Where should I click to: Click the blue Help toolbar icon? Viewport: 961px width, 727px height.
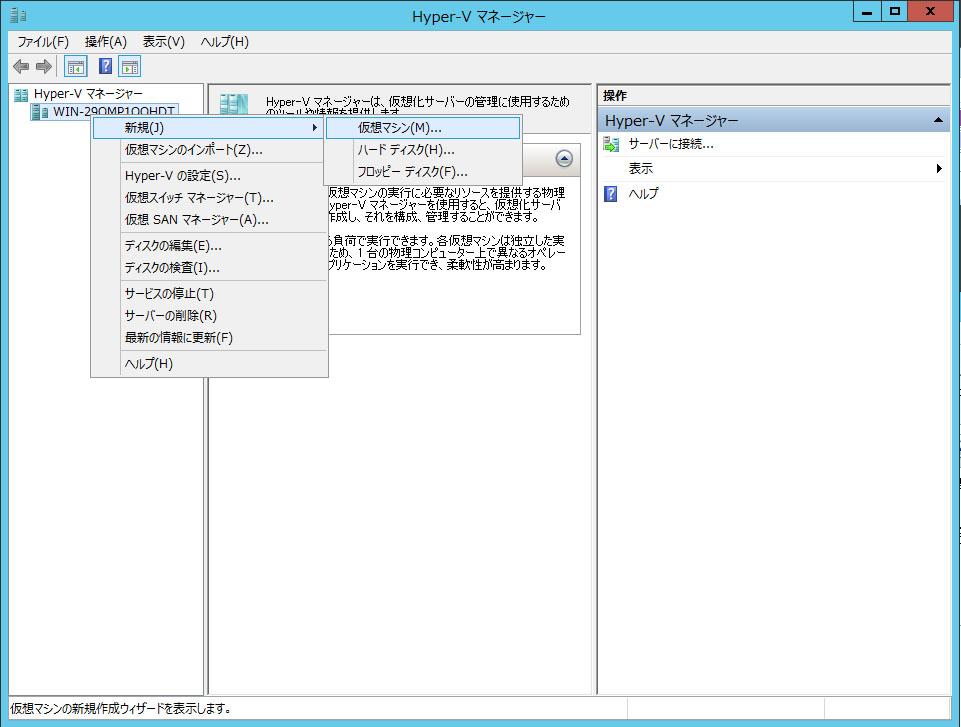(105, 66)
